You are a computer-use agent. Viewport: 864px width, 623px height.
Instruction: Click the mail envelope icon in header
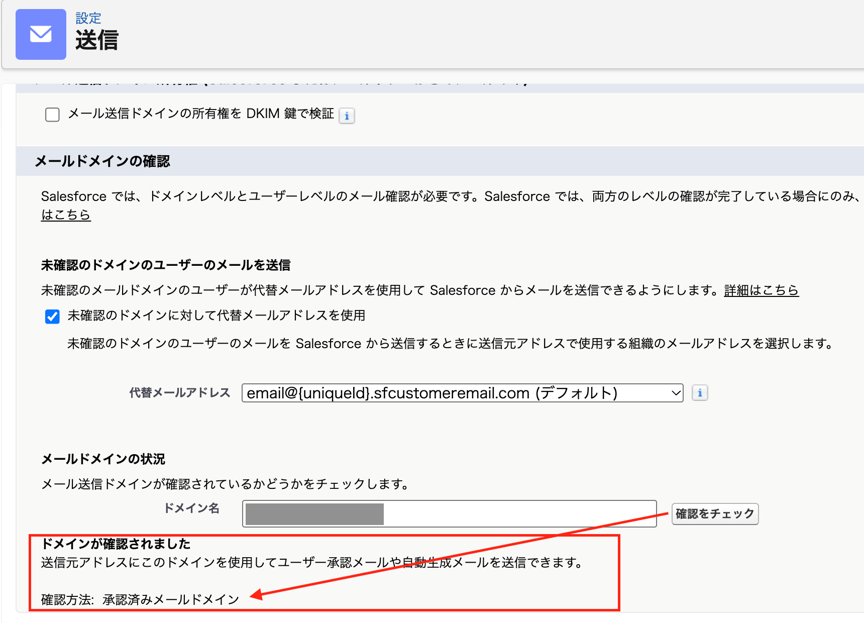pyautogui.click(x=41, y=34)
